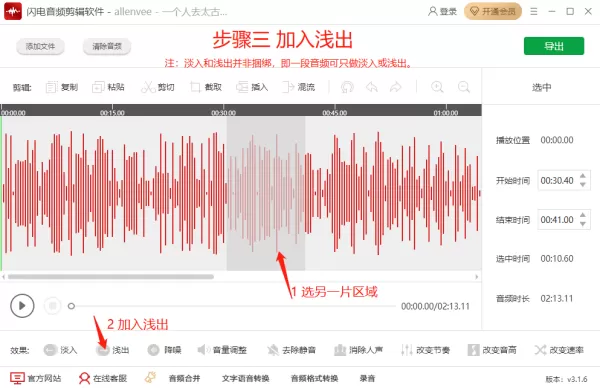Viewport: 600px width, 388px height.
Task: Click the Crop (截取) tool
Action: pyautogui.click(x=206, y=87)
